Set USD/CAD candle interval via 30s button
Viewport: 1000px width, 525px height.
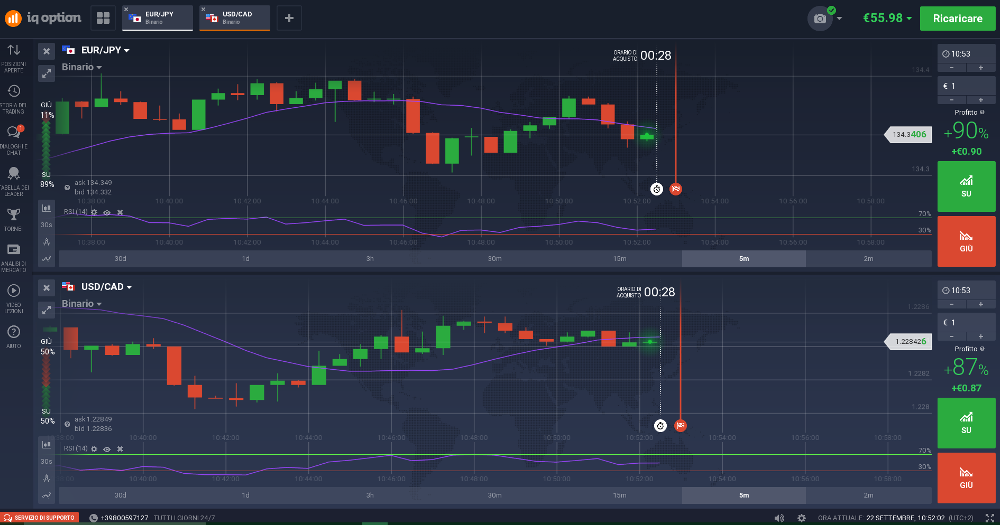(x=47, y=461)
